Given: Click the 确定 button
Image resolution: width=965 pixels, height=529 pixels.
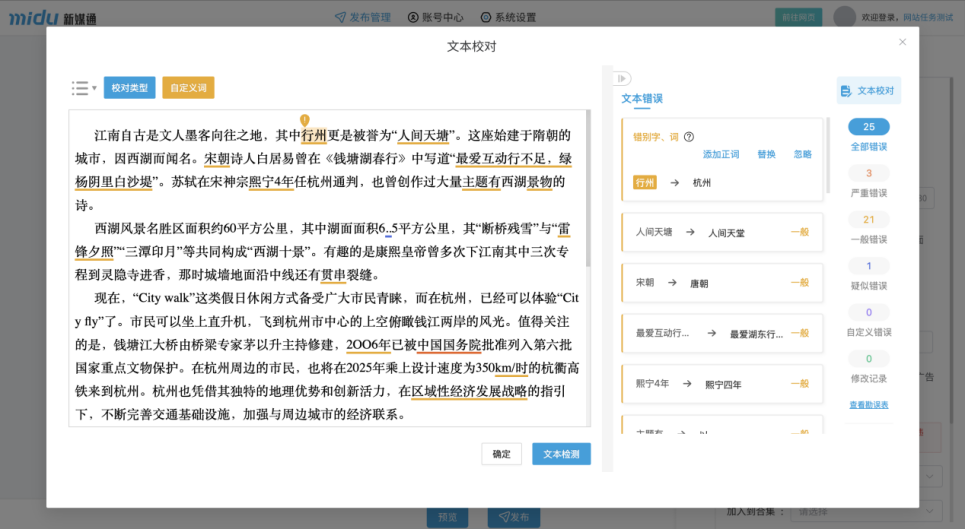Looking at the screenshot, I should [502, 454].
